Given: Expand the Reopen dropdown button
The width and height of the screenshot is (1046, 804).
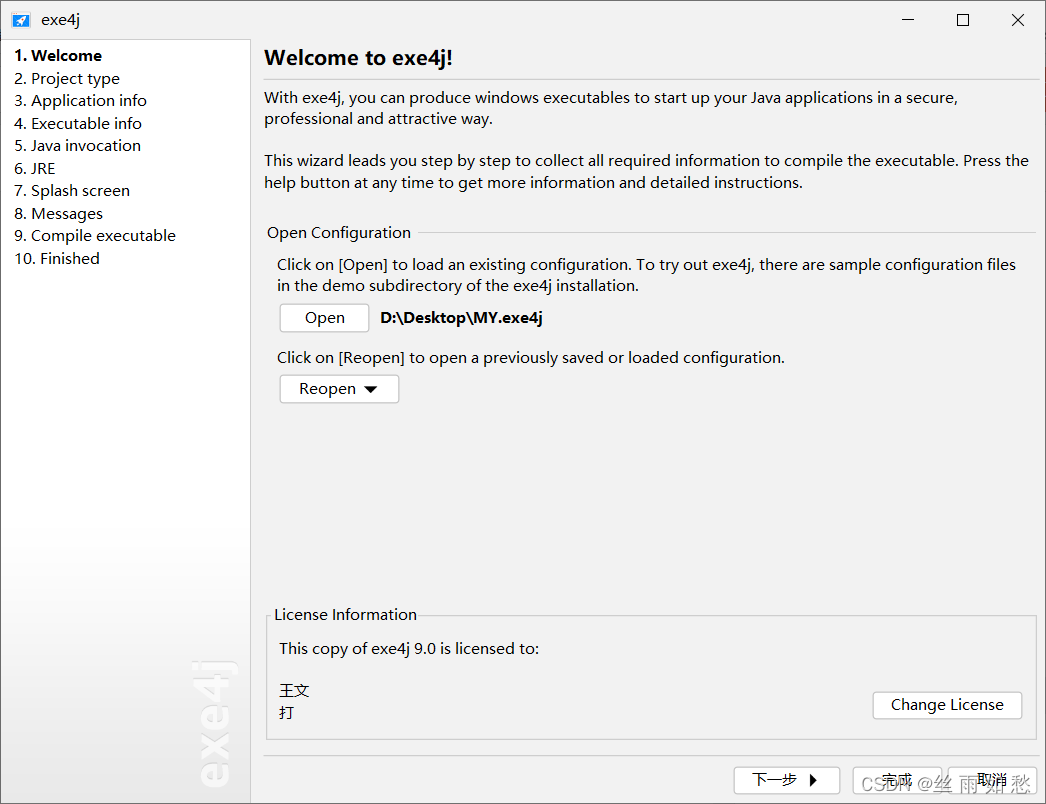Looking at the screenshot, I should pyautogui.click(x=339, y=389).
